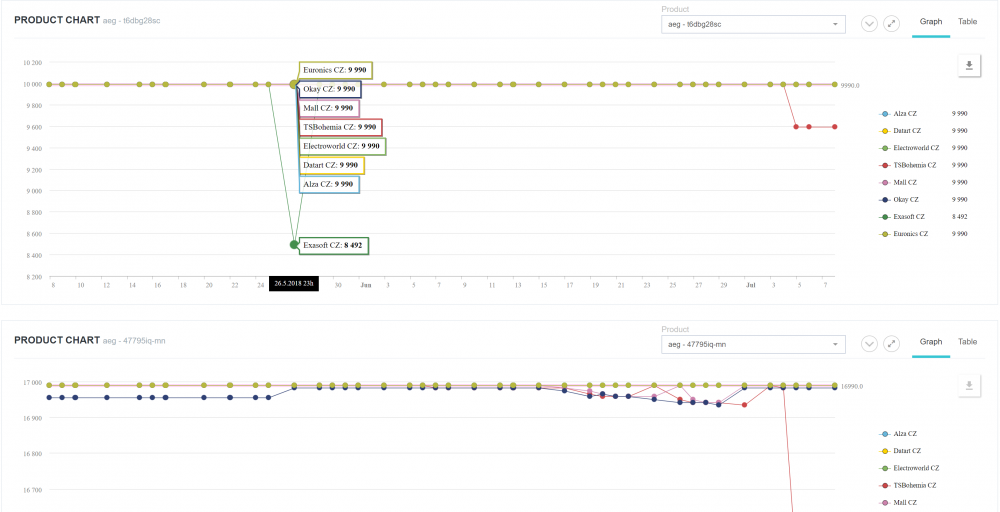Click the 8 200 y-axis label
The width and height of the screenshot is (1000, 512).
(x=33, y=277)
